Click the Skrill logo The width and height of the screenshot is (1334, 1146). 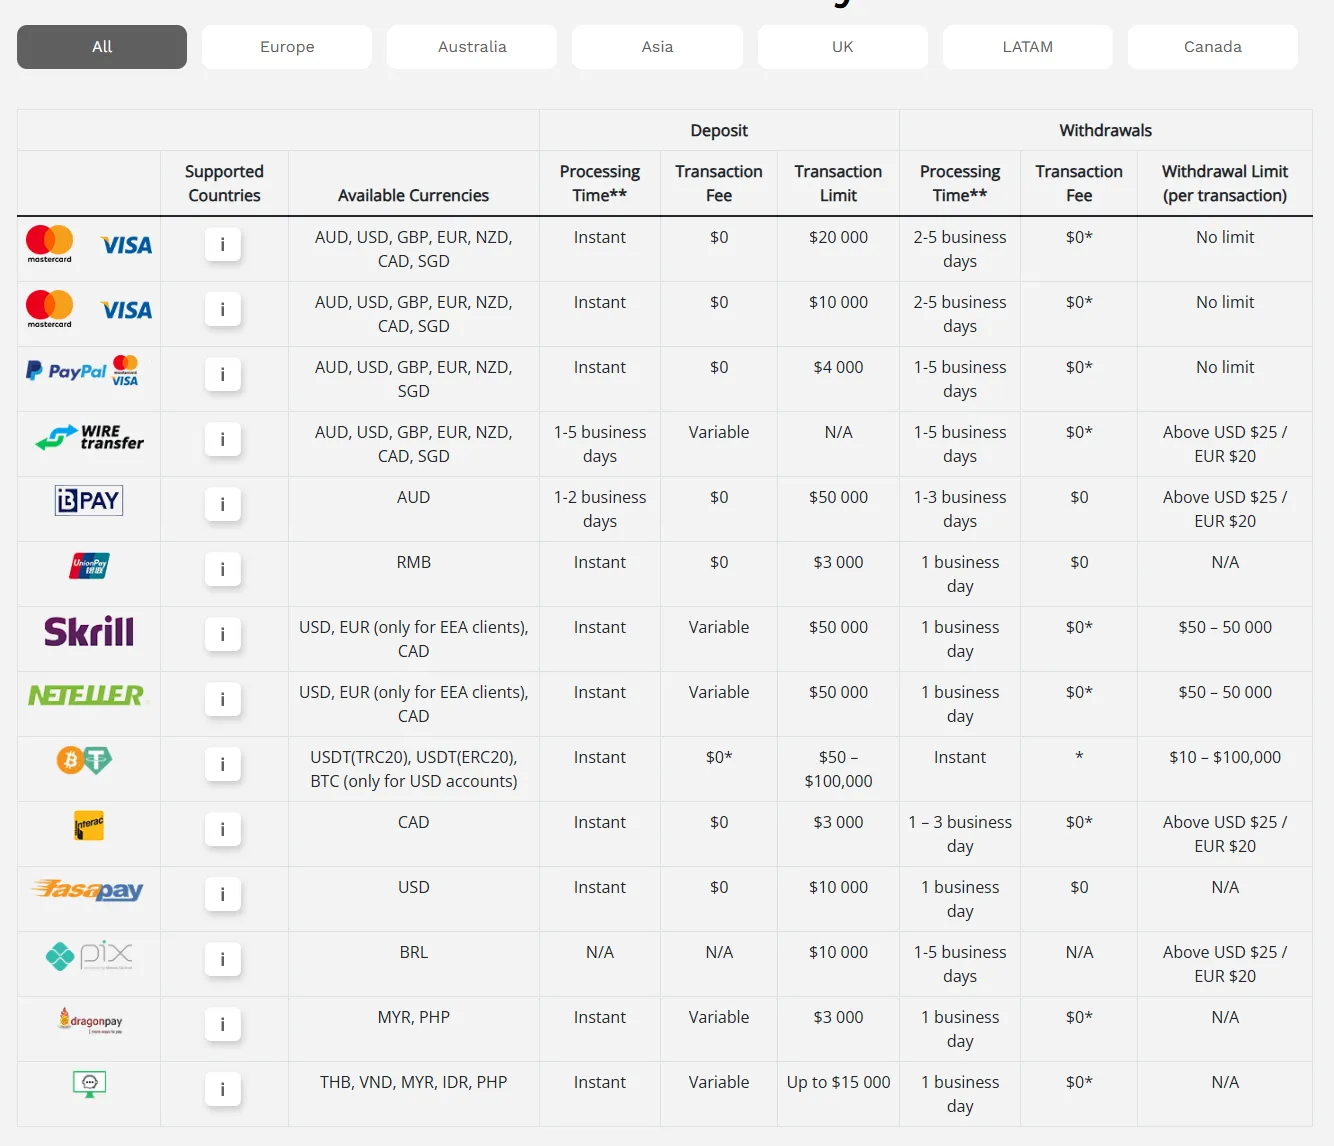[89, 632]
